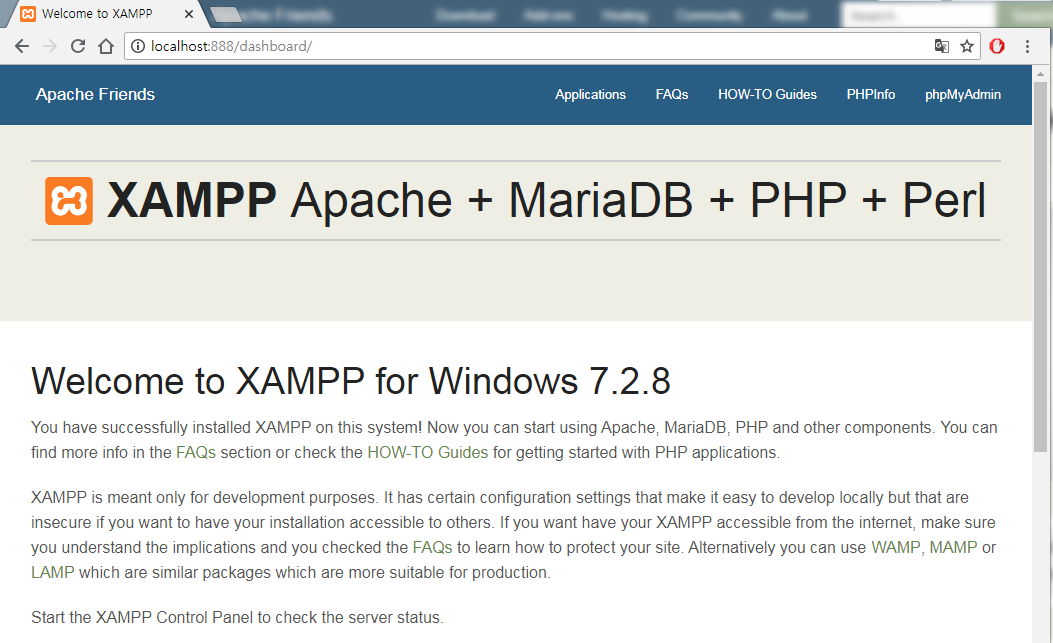Follow HOW-TO Guides link in first paragraph

(427, 452)
